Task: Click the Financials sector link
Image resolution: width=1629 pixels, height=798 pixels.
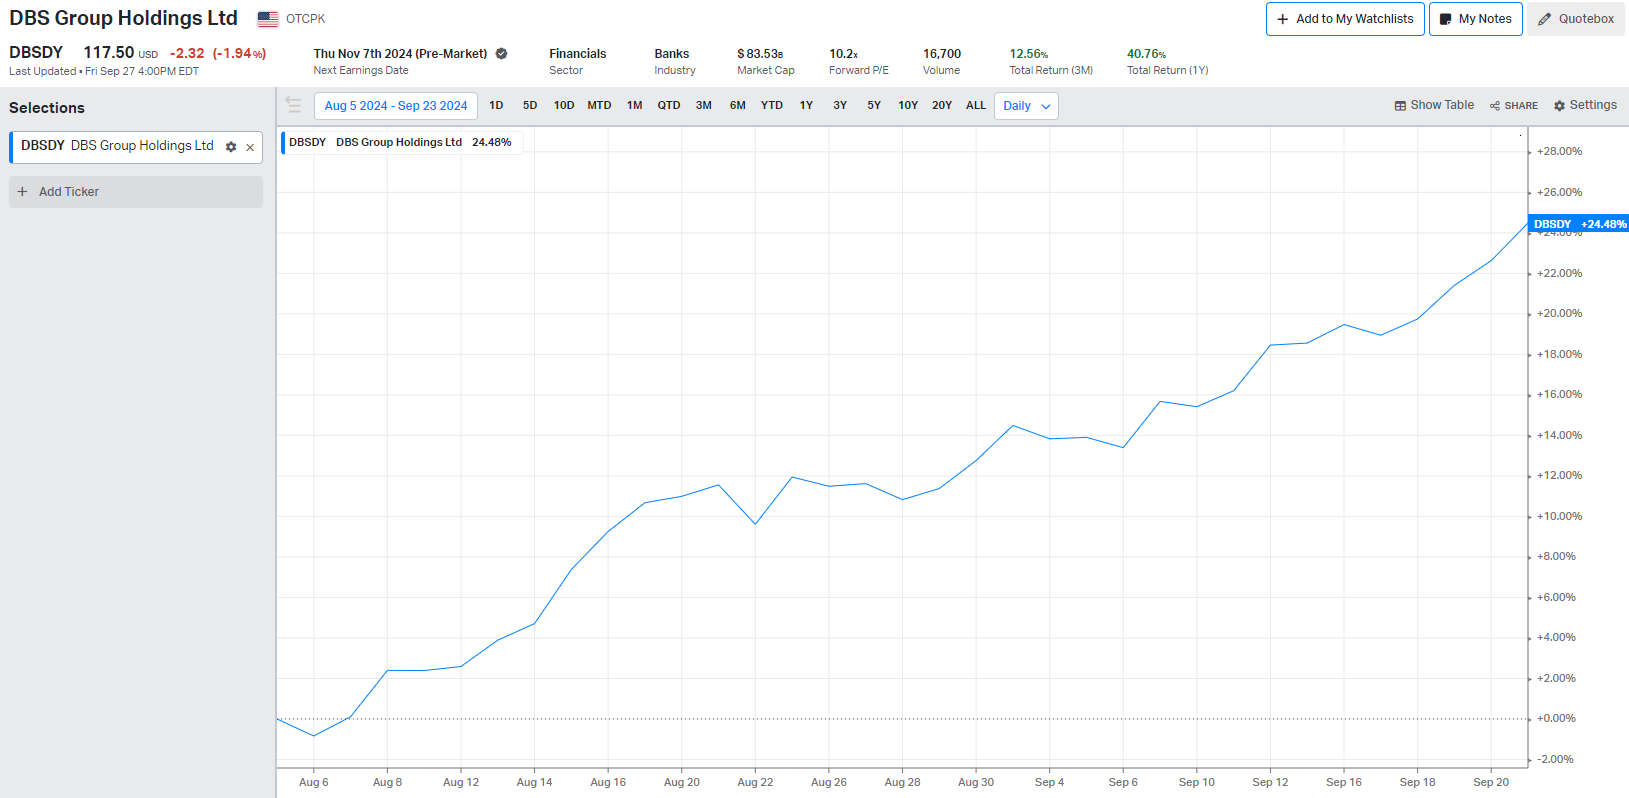Action: pos(577,54)
